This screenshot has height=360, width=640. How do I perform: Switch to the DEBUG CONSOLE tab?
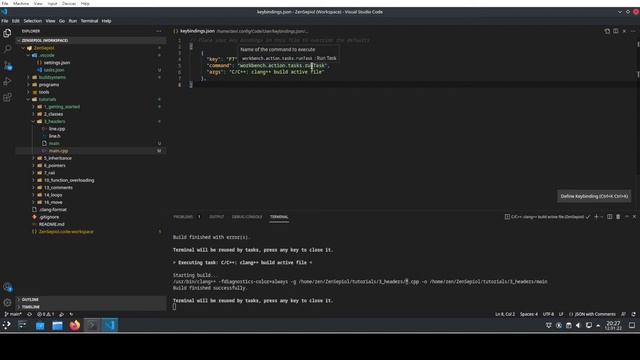pos(247,217)
